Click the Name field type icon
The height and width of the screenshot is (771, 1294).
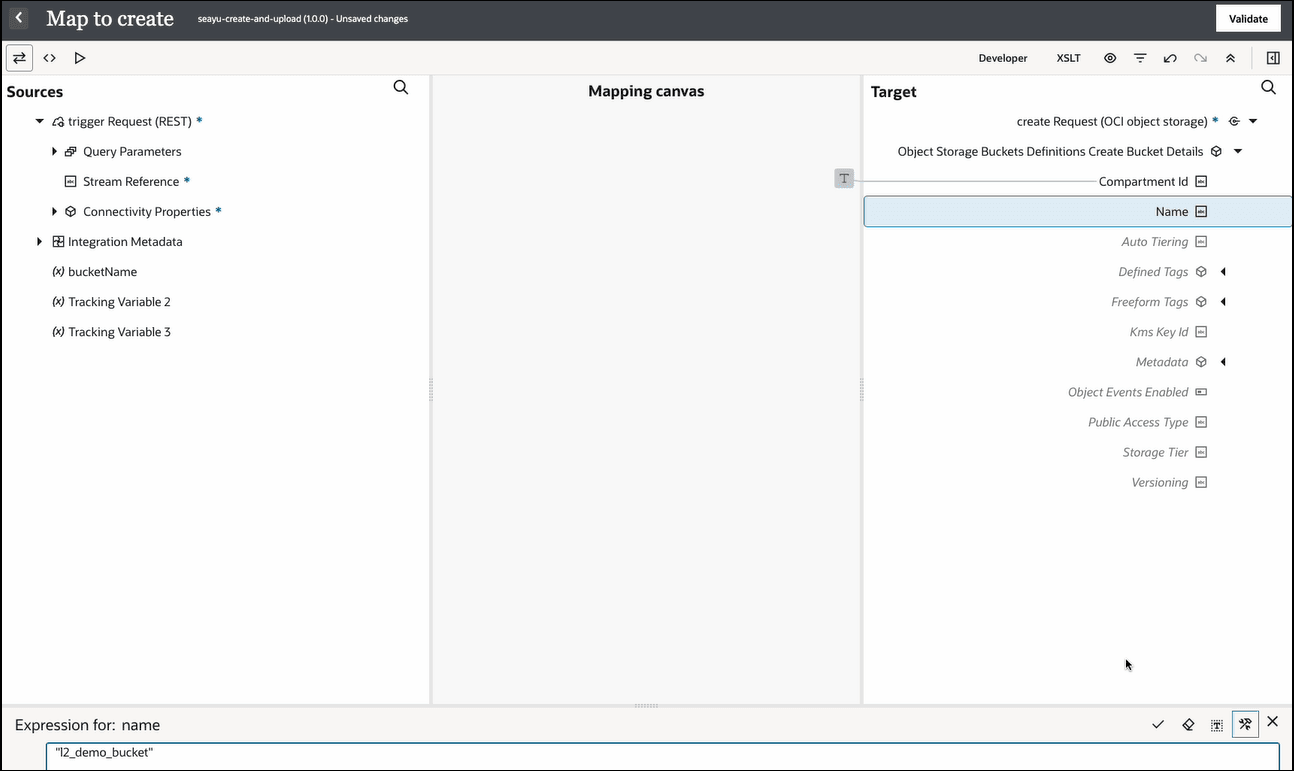[1202, 212]
